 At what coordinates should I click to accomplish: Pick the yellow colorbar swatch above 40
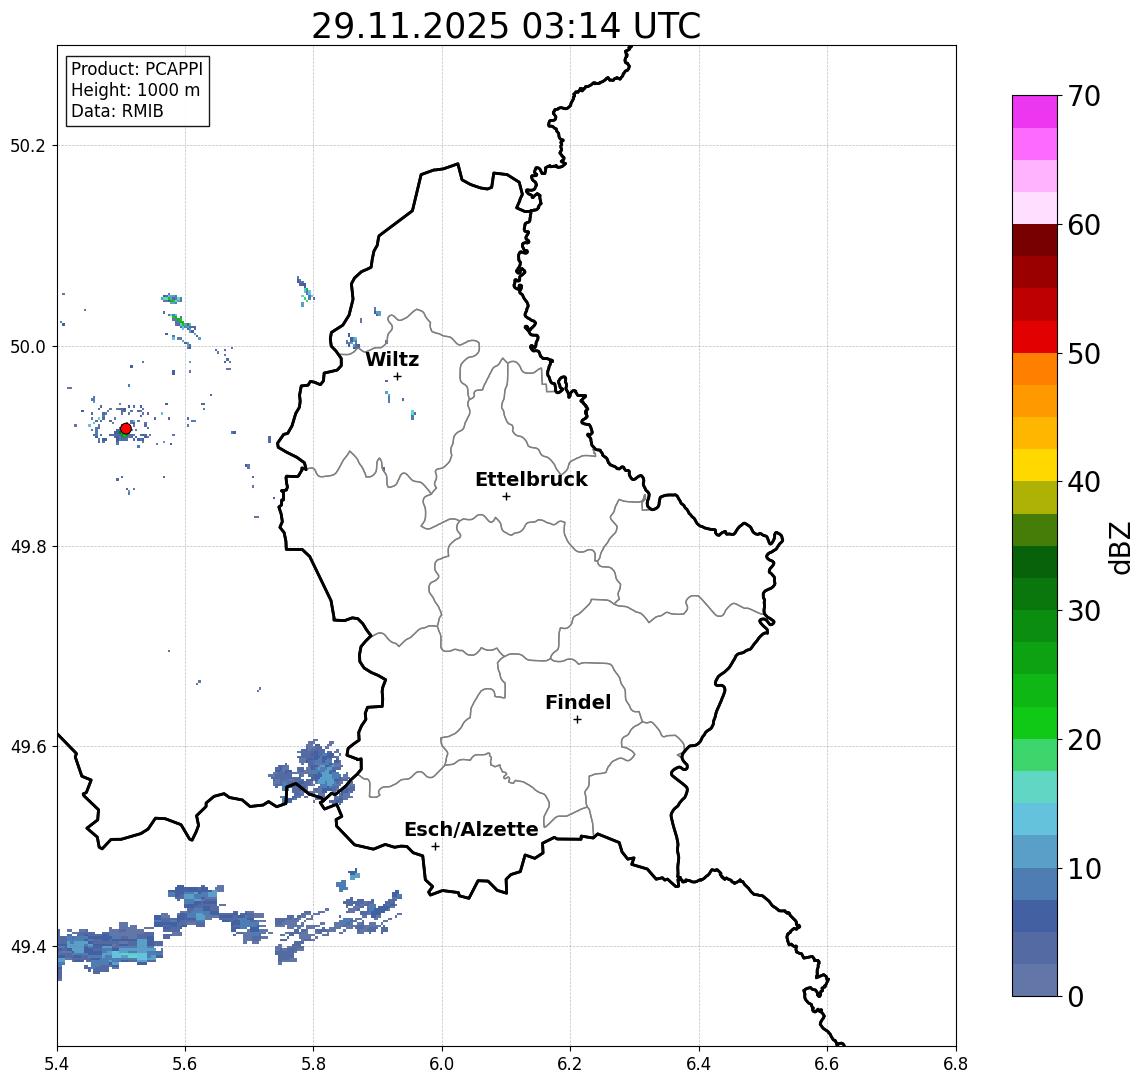tap(1035, 465)
